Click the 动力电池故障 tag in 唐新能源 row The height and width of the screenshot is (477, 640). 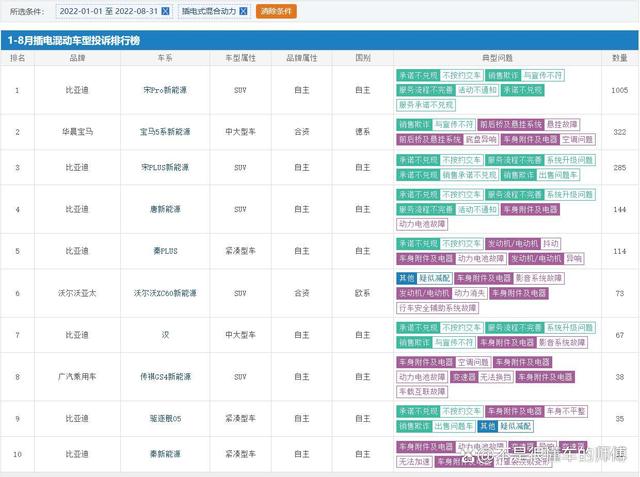[x=422, y=224]
